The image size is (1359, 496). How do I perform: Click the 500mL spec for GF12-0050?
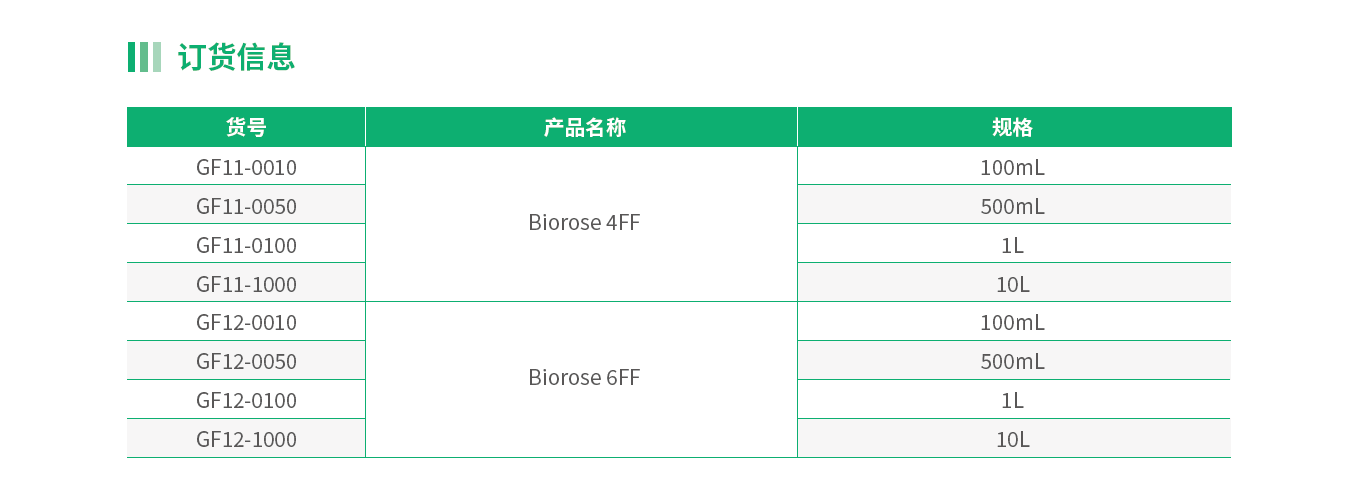[x=1014, y=361]
